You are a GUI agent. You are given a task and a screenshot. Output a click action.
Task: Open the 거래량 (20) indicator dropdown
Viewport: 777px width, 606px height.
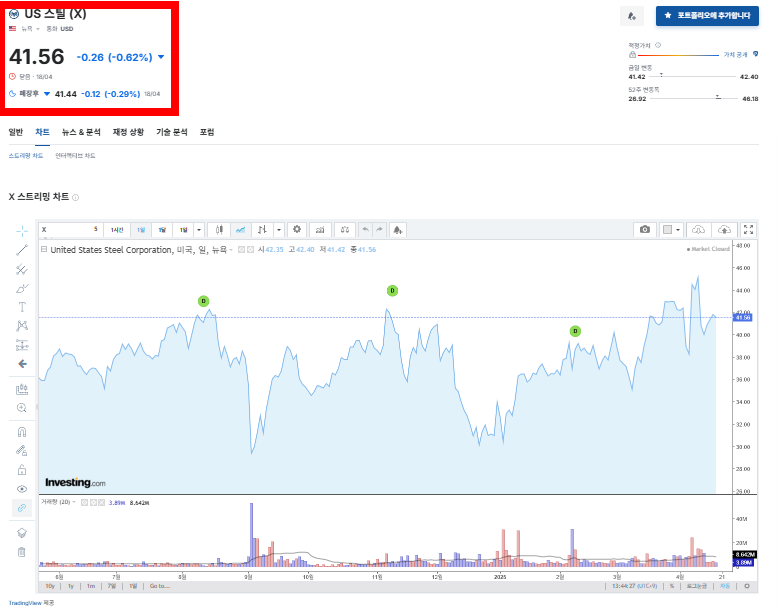coord(74,502)
